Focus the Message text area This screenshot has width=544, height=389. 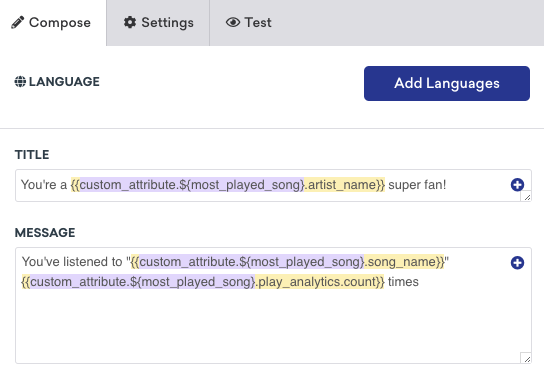point(273,305)
